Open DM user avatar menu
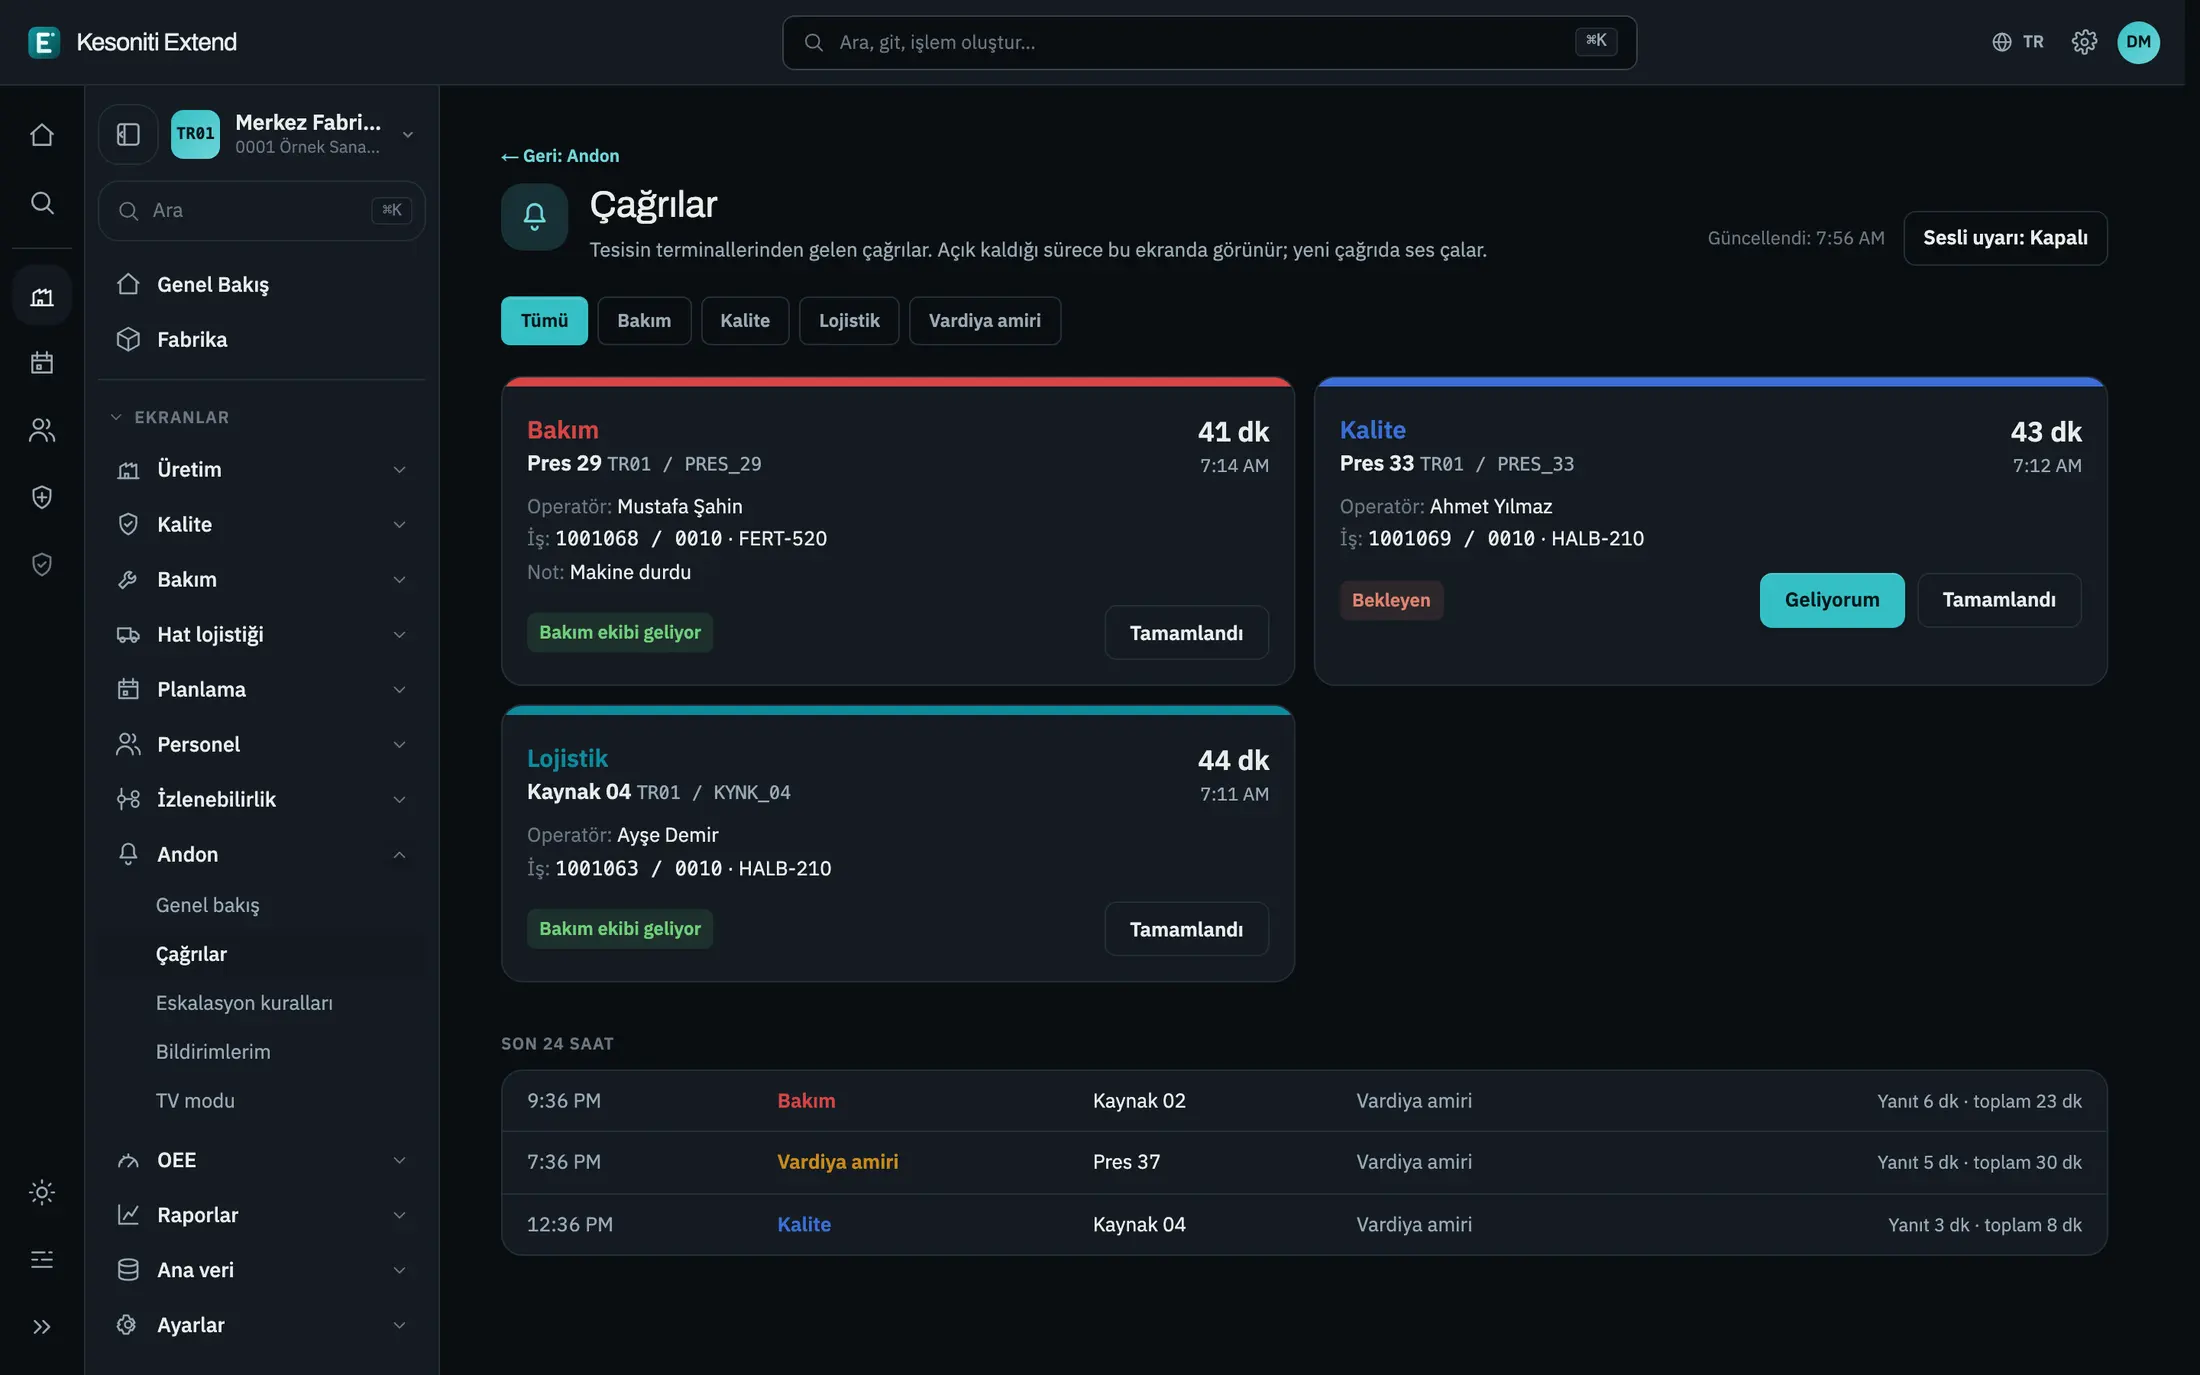Viewport: 2200px width, 1375px height. tap(2138, 42)
